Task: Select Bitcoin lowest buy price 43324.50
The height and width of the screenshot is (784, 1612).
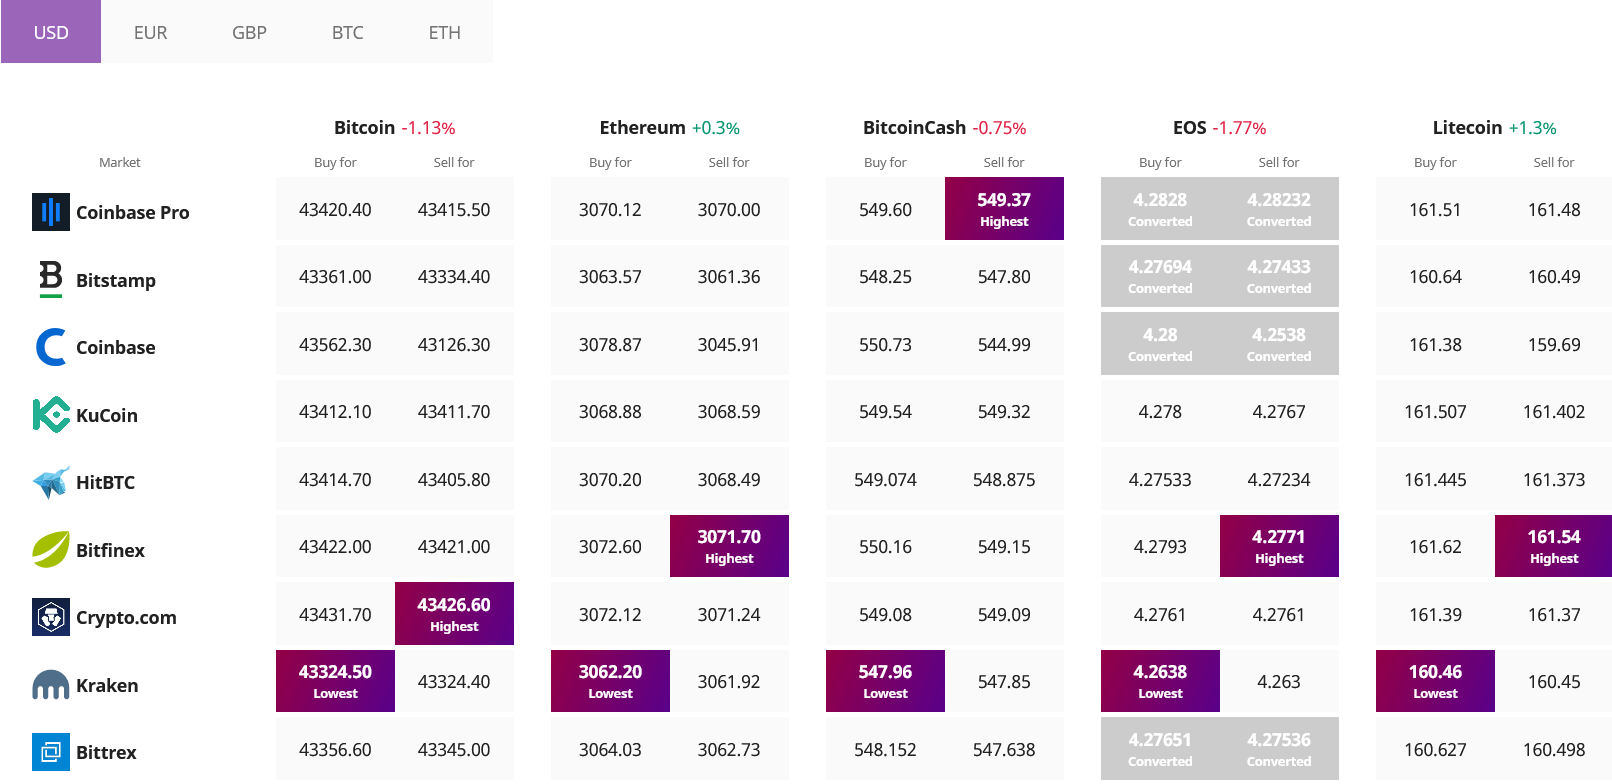Action: 335,681
